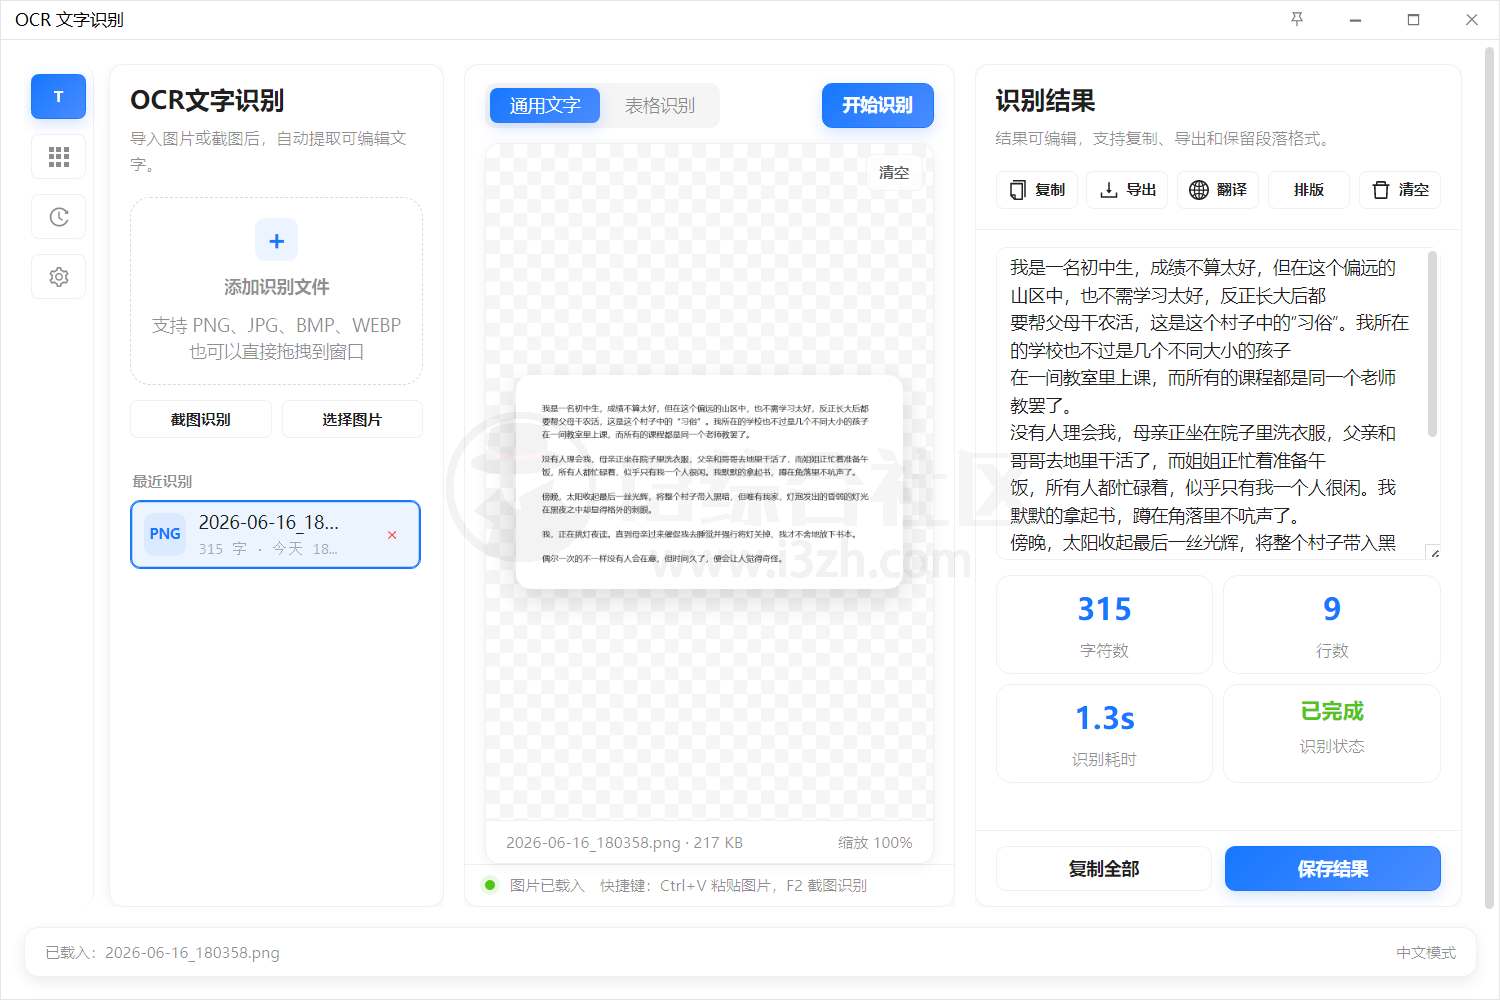Click 保存结果 button
Image resolution: width=1500 pixels, height=1000 pixels.
[x=1333, y=869]
